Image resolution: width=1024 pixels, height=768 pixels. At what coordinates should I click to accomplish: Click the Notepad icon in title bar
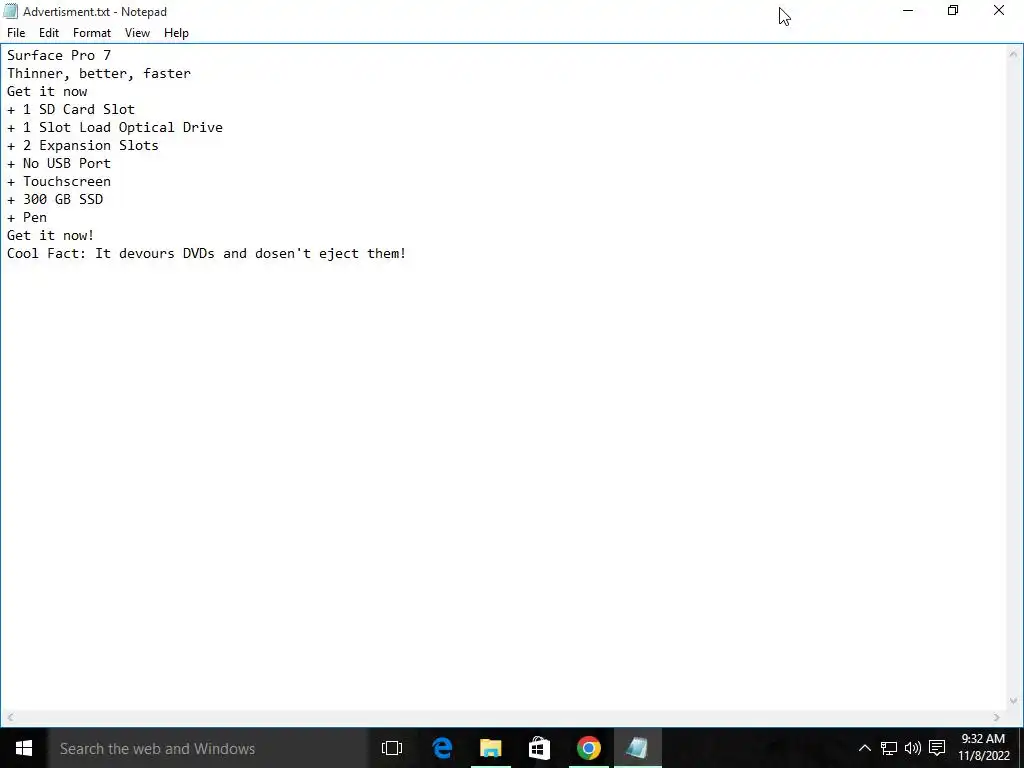[x=10, y=12]
